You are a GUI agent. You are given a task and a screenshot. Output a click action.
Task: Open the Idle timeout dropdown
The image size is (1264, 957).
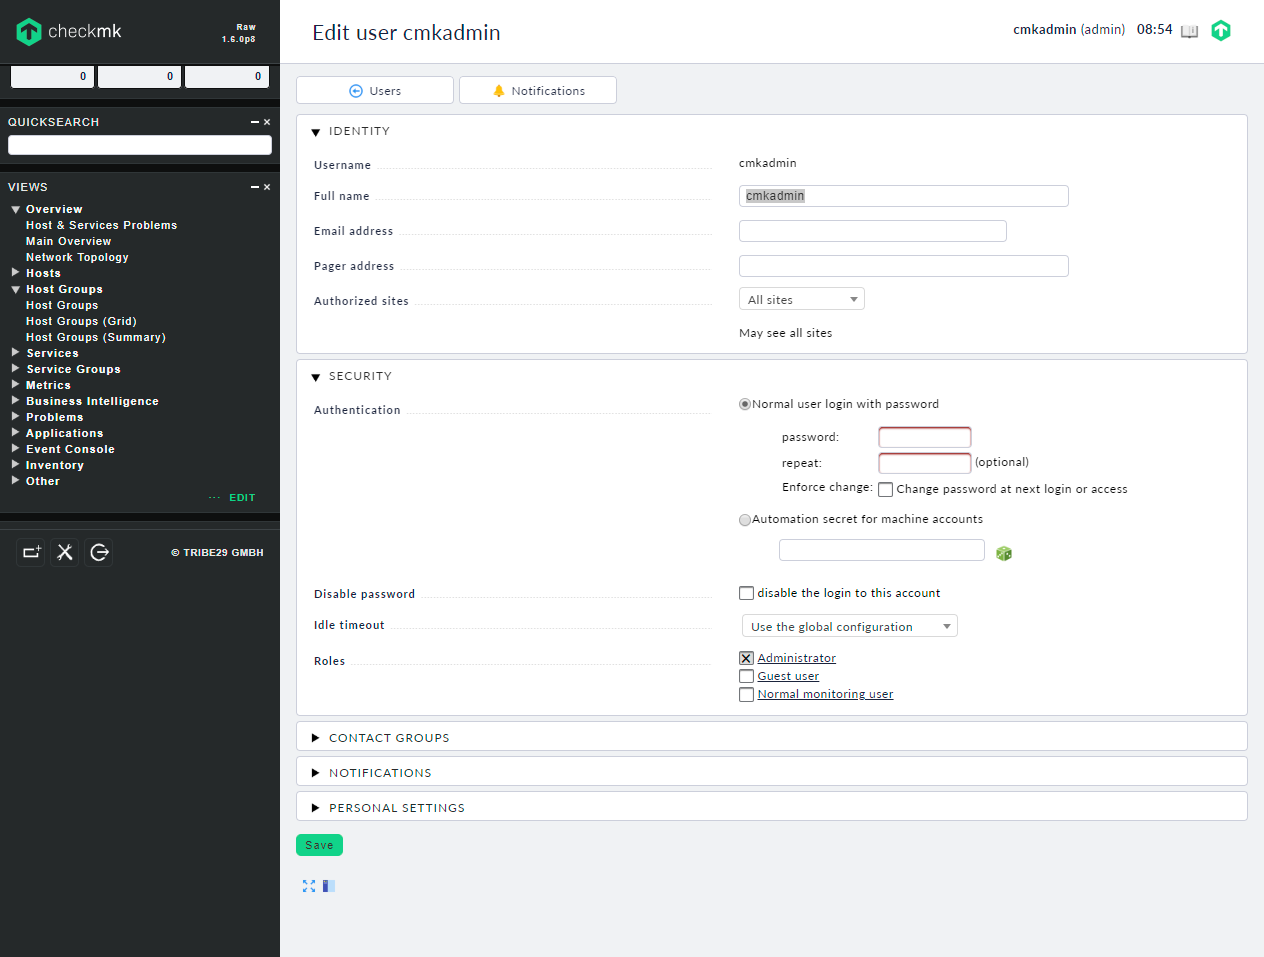pyautogui.click(x=850, y=626)
